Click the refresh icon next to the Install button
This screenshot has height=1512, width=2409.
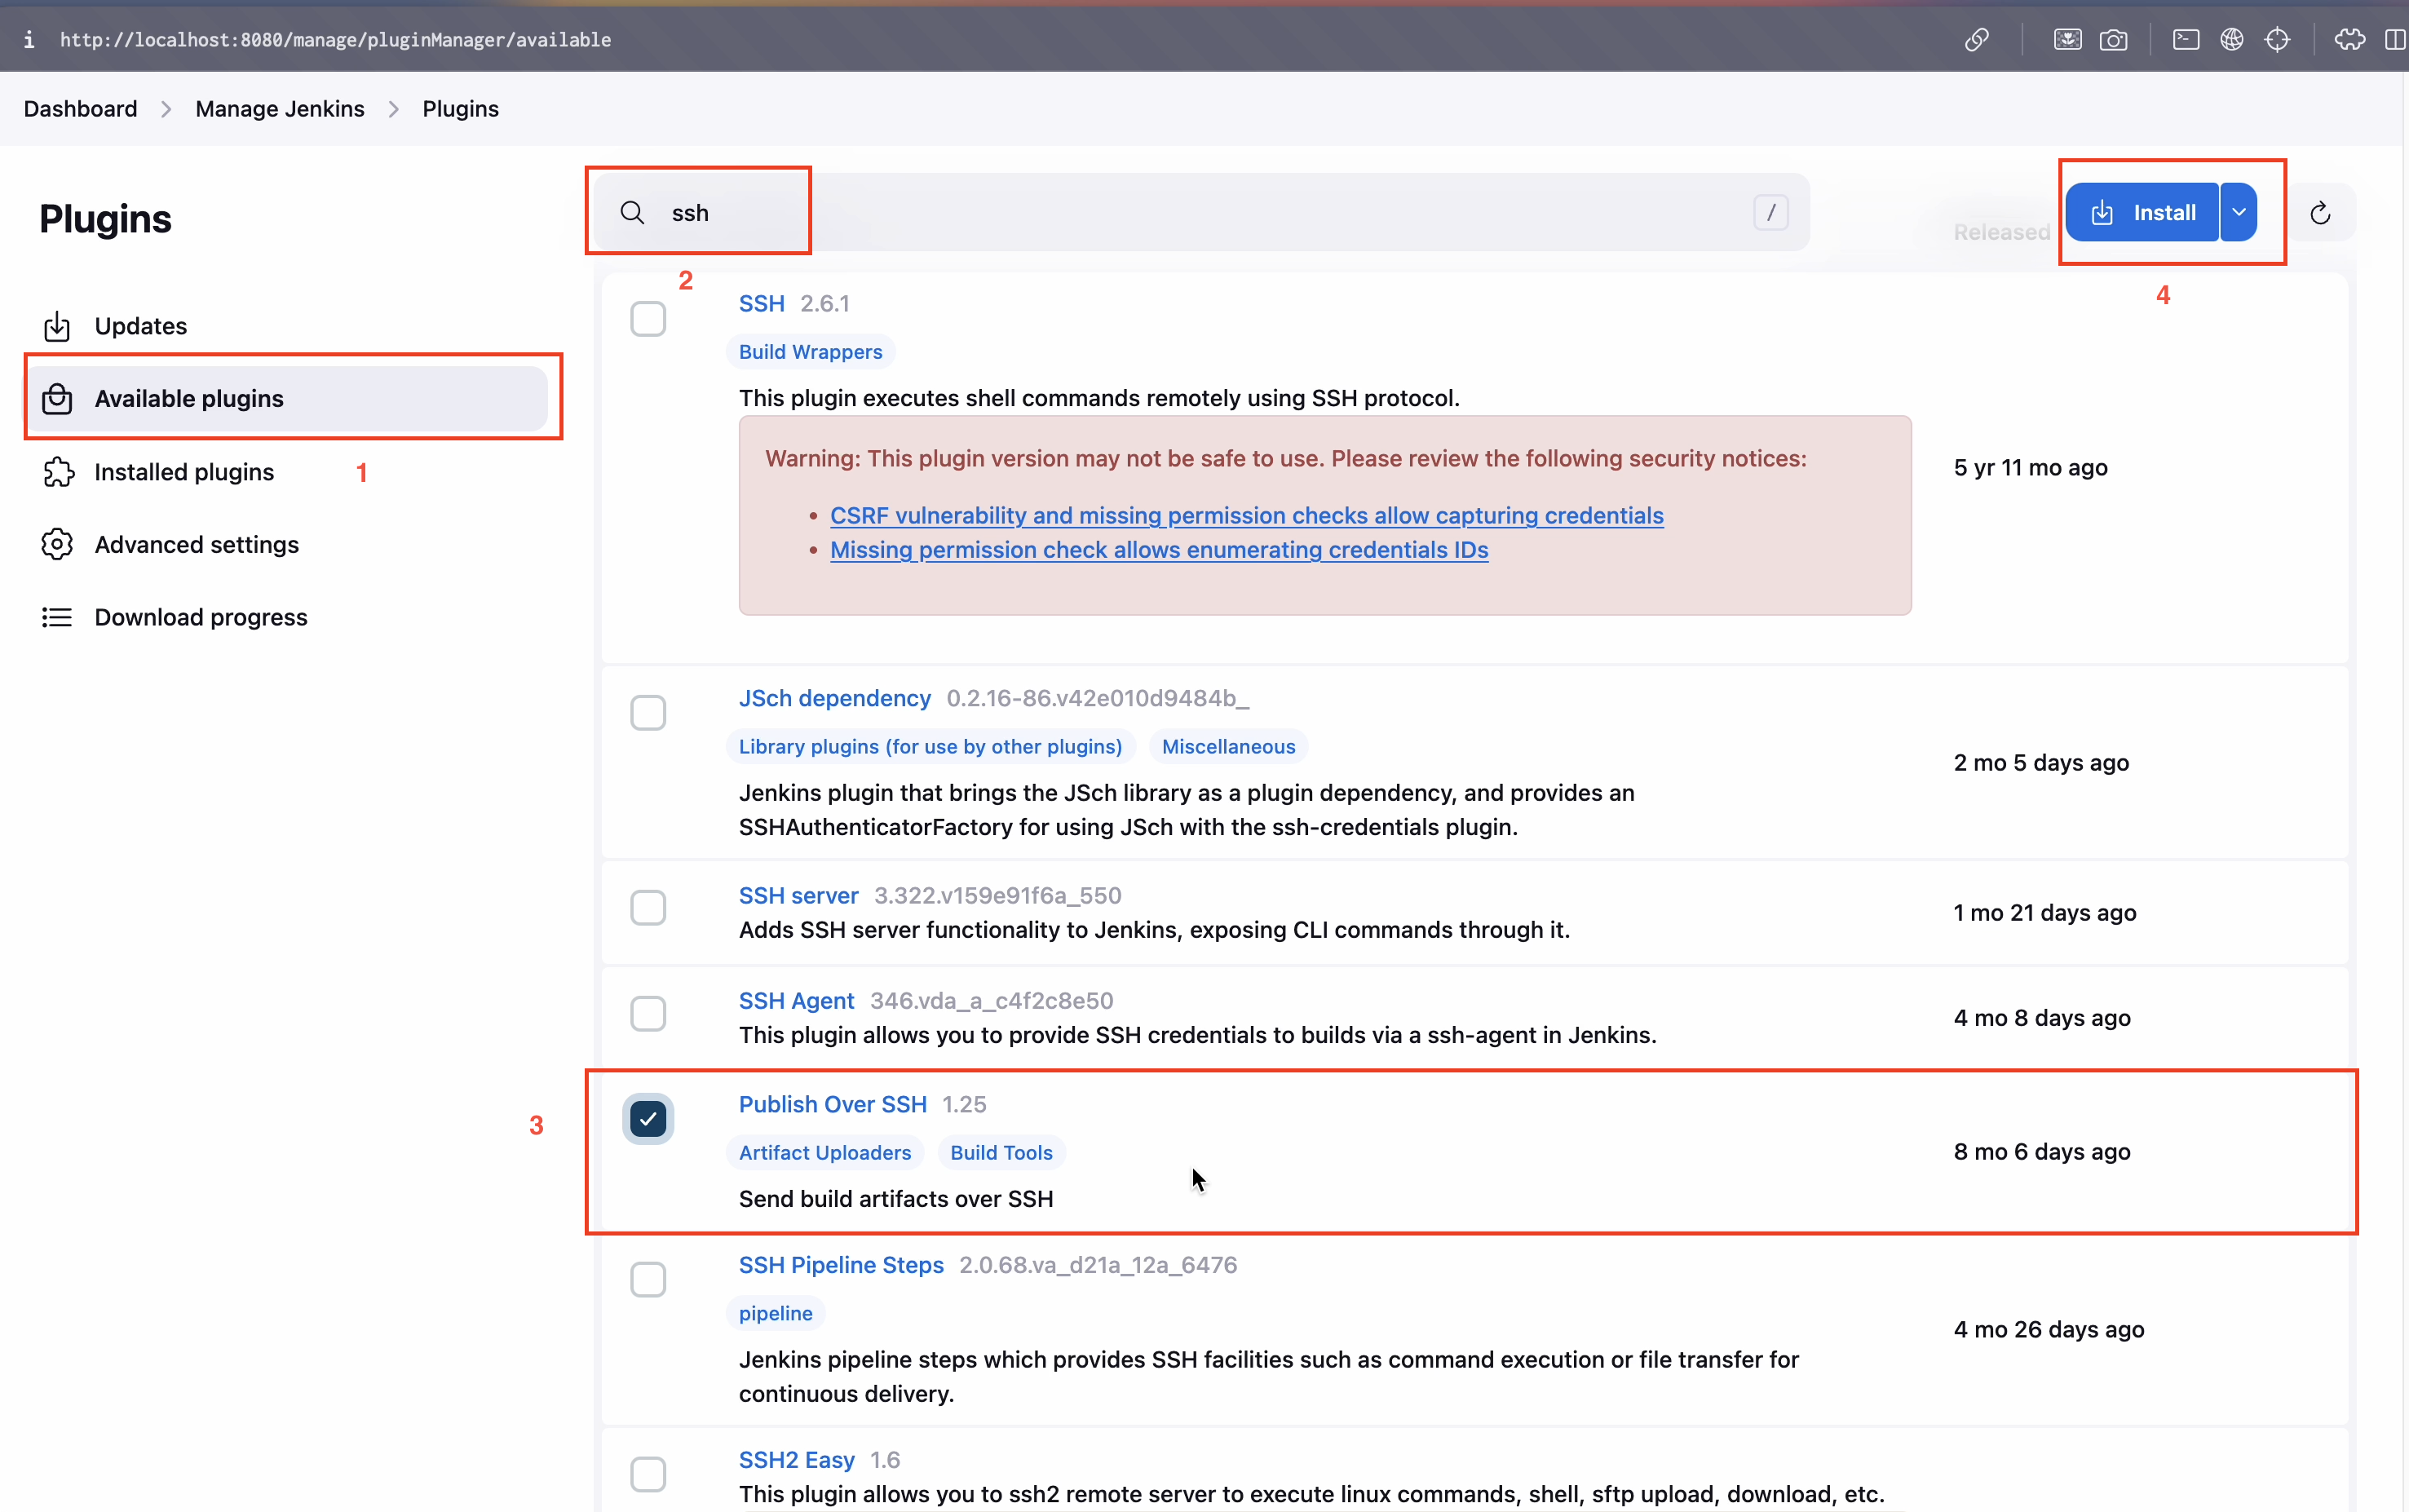pos(2320,212)
